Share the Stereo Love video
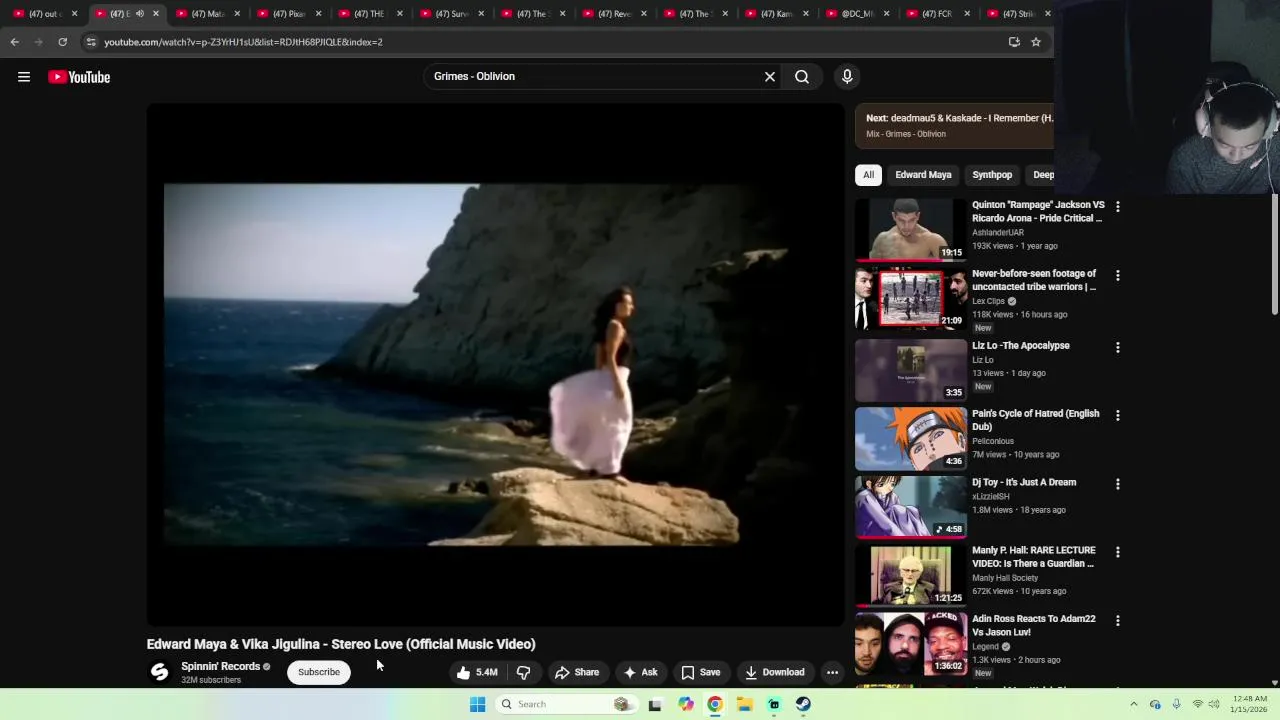1280x720 pixels. [577, 672]
